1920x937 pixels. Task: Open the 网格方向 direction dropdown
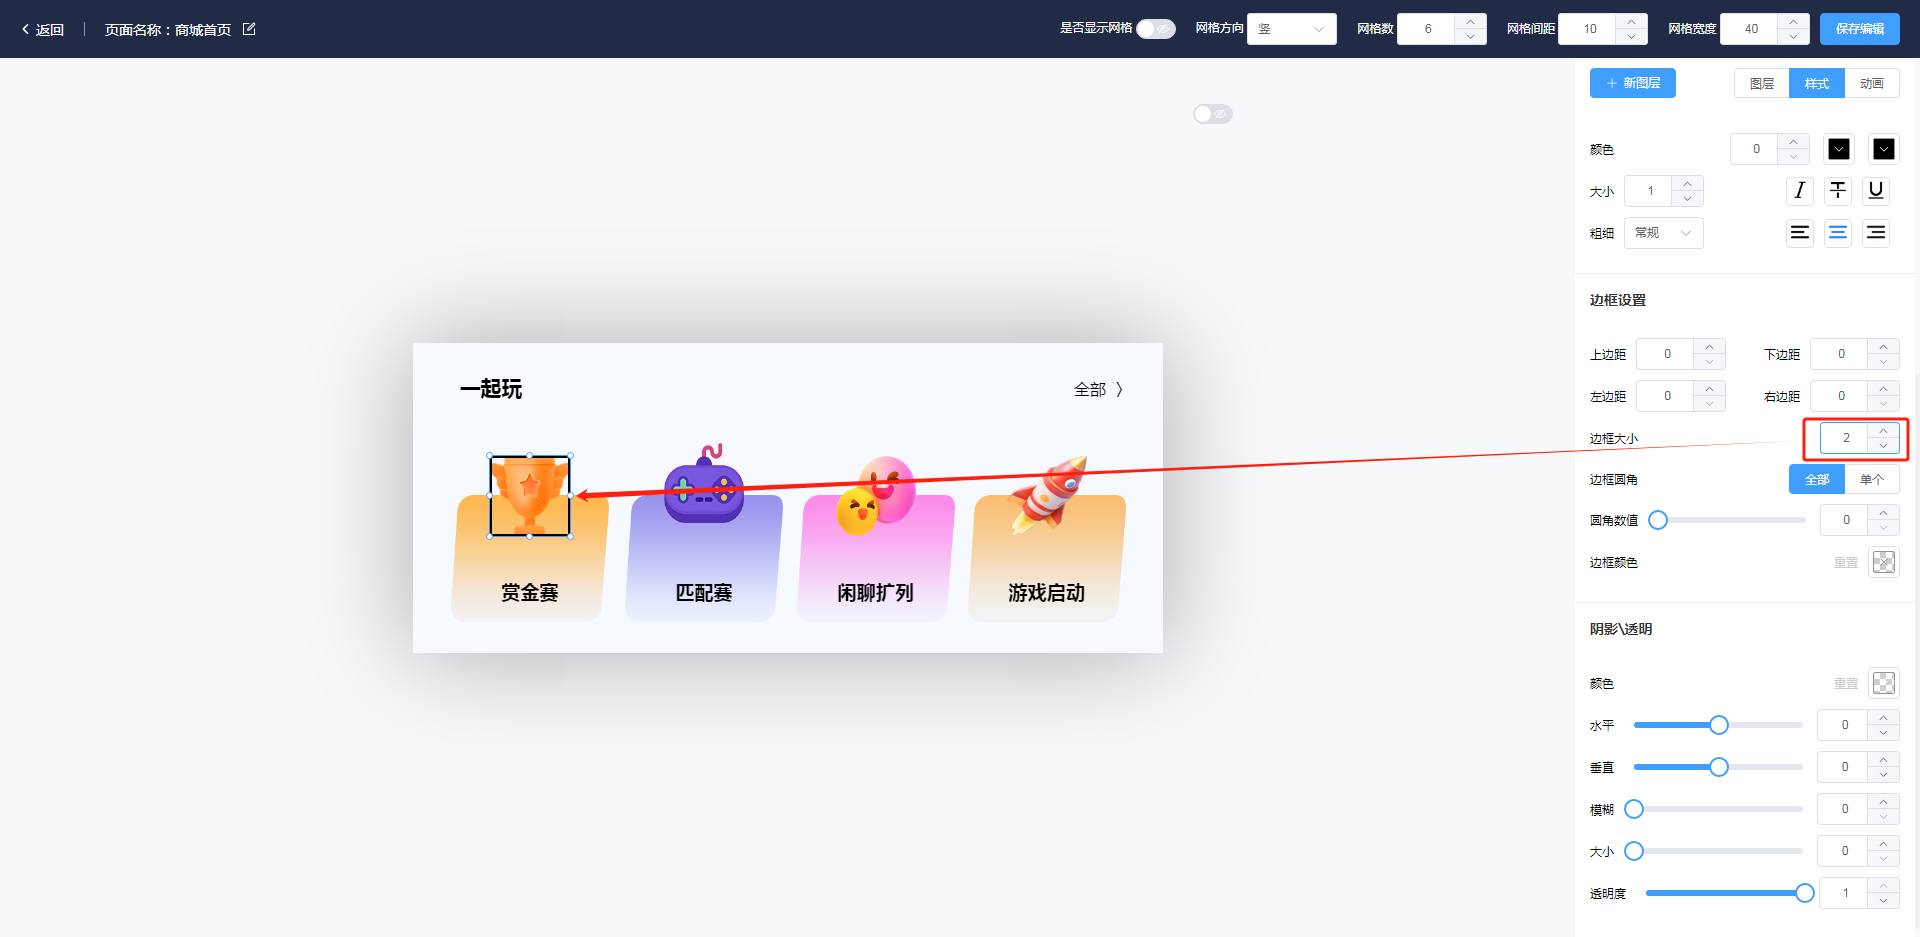pyautogui.click(x=1291, y=29)
